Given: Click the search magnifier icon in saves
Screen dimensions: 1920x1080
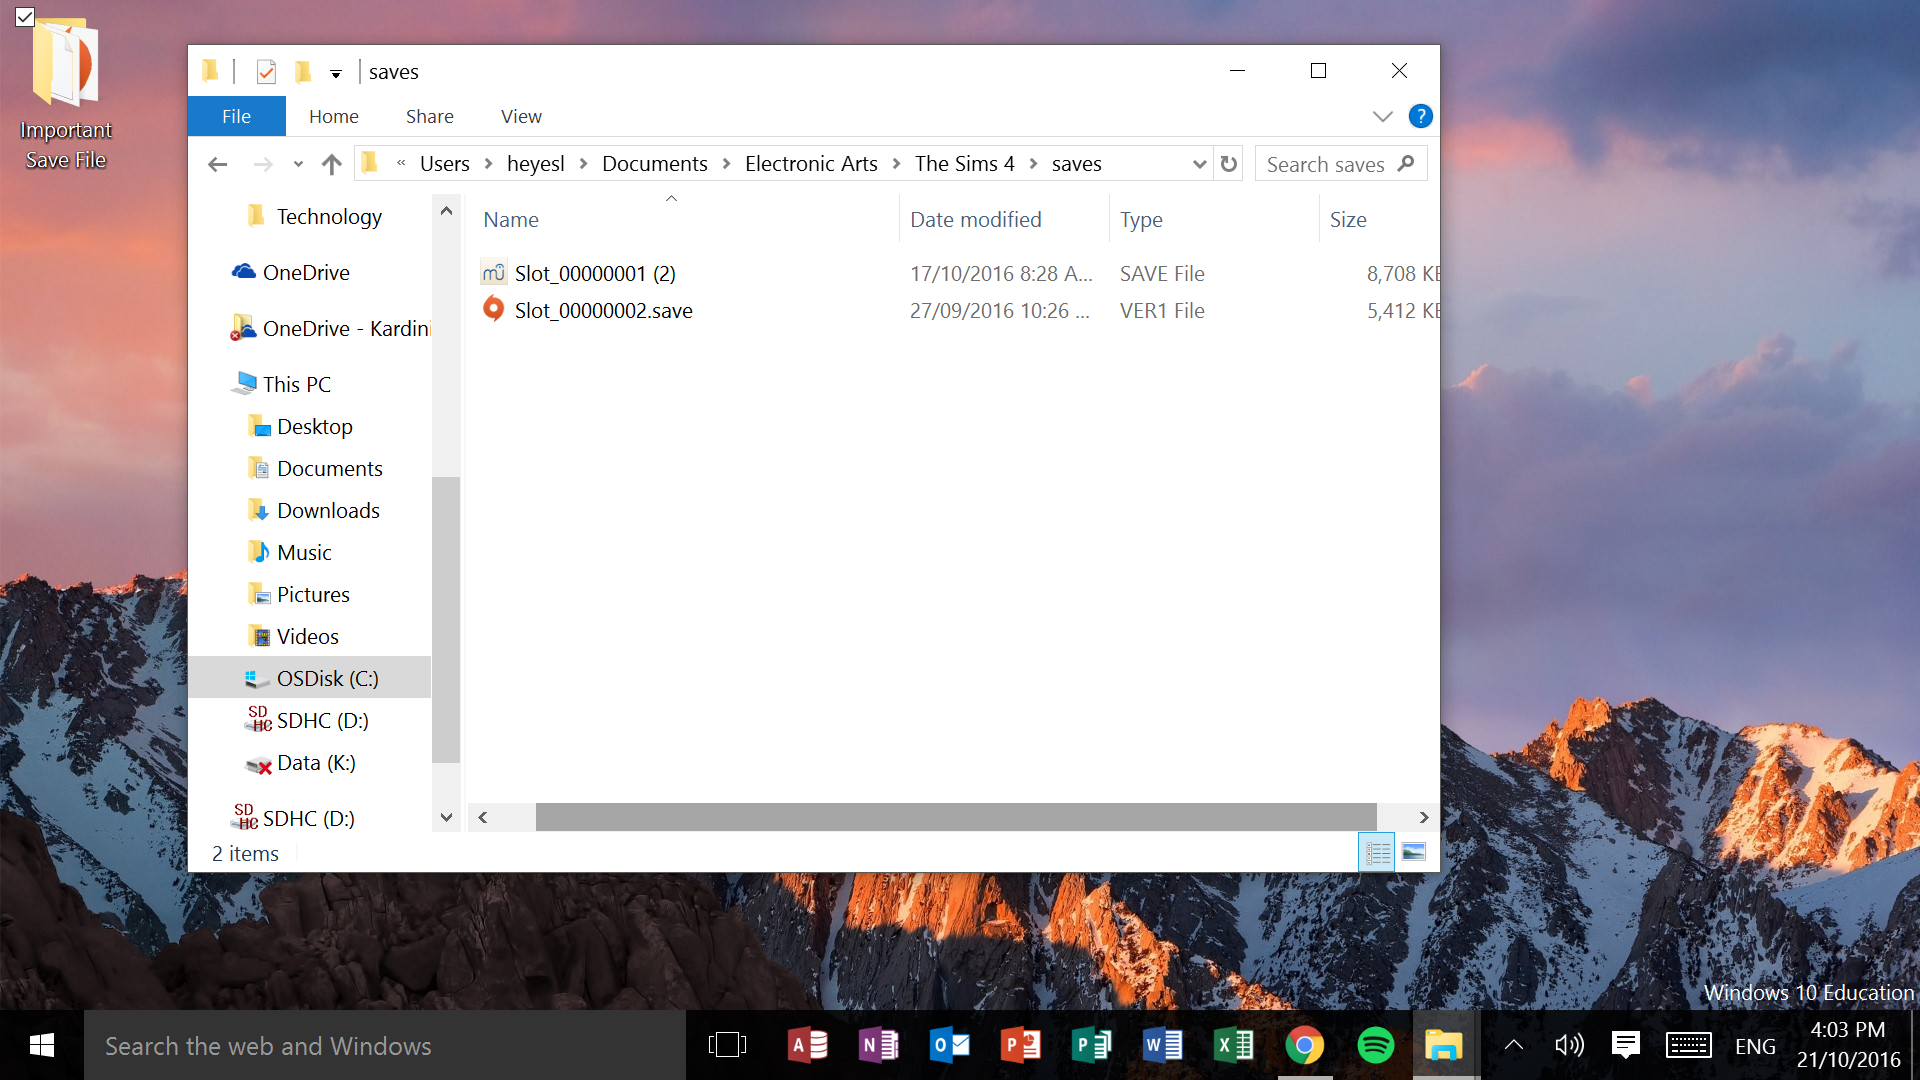Looking at the screenshot, I should (1406, 163).
